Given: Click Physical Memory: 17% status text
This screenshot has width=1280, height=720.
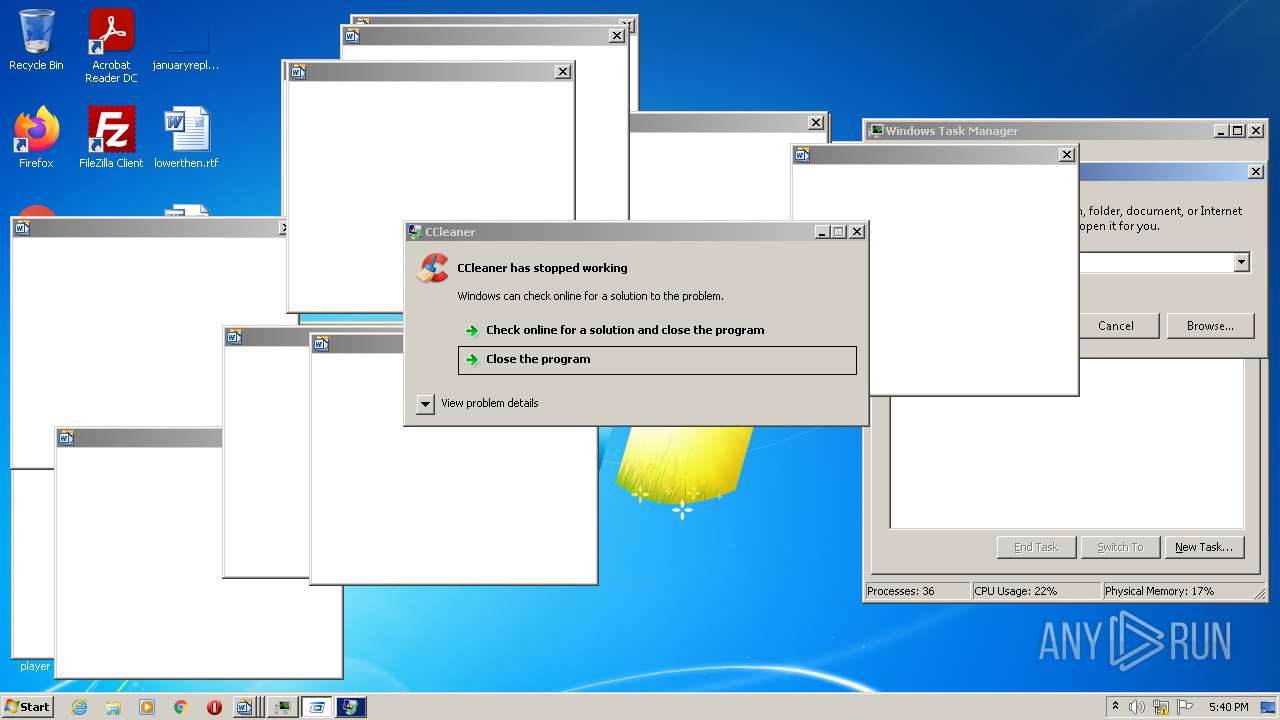Looking at the screenshot, I should [1159, 591].
